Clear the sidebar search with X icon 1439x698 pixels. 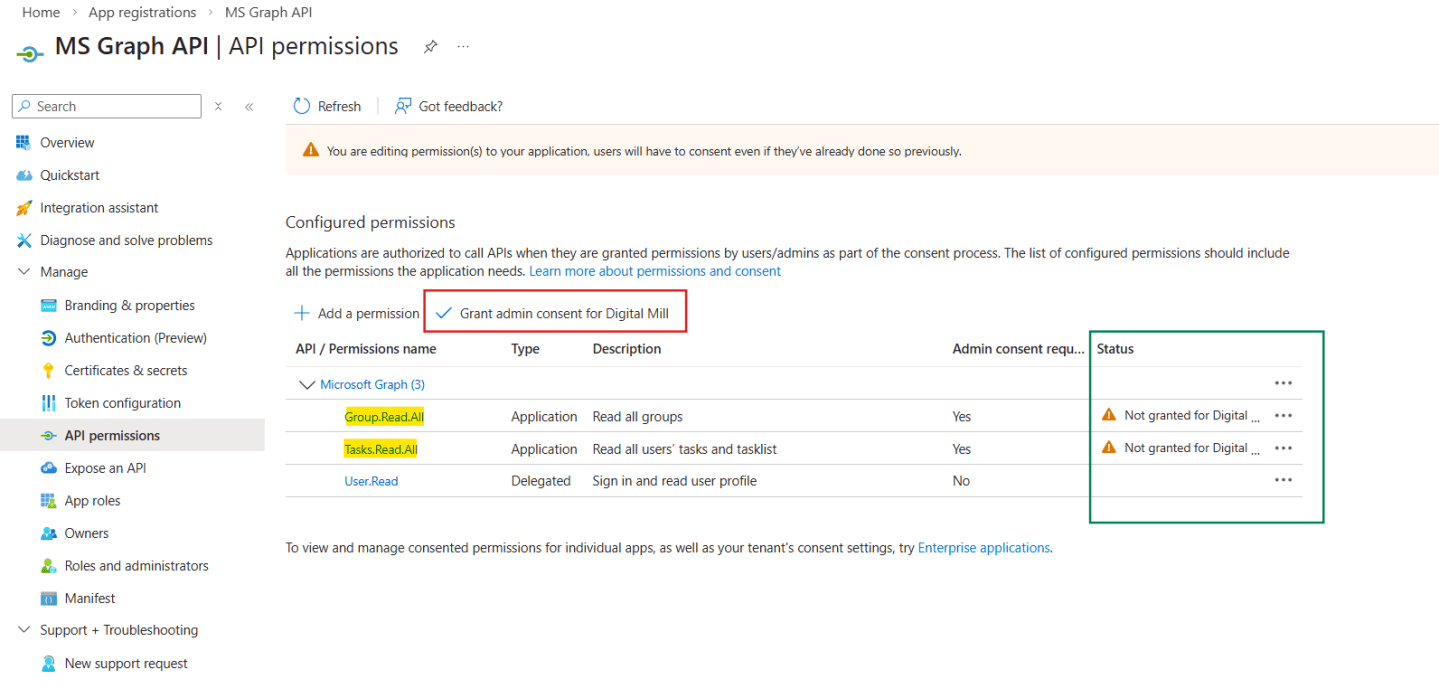click(x=218, y=106)
